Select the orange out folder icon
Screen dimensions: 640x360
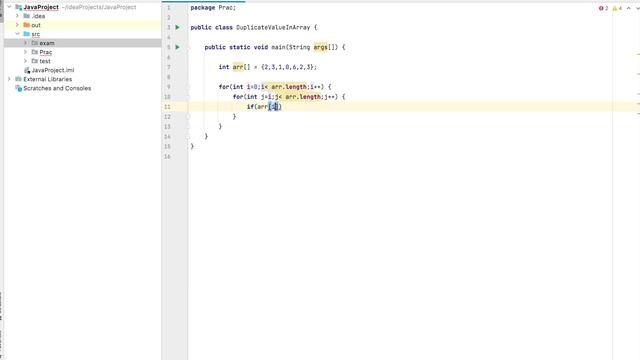[27, 25]
